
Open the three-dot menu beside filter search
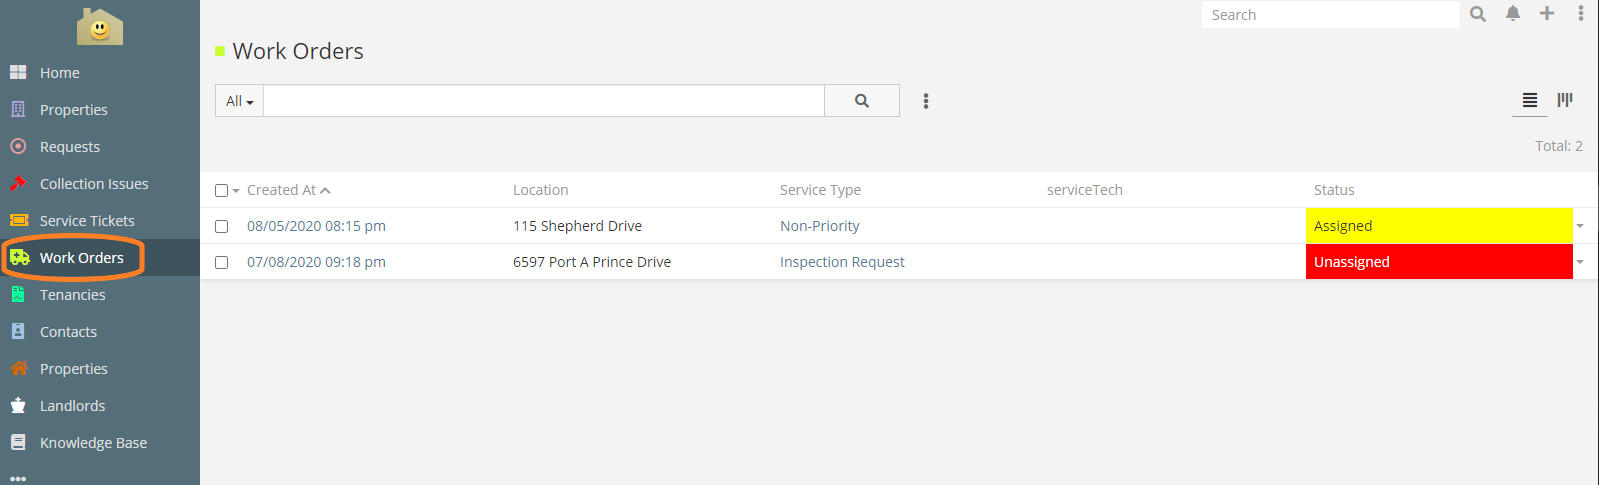click(926, 101)
